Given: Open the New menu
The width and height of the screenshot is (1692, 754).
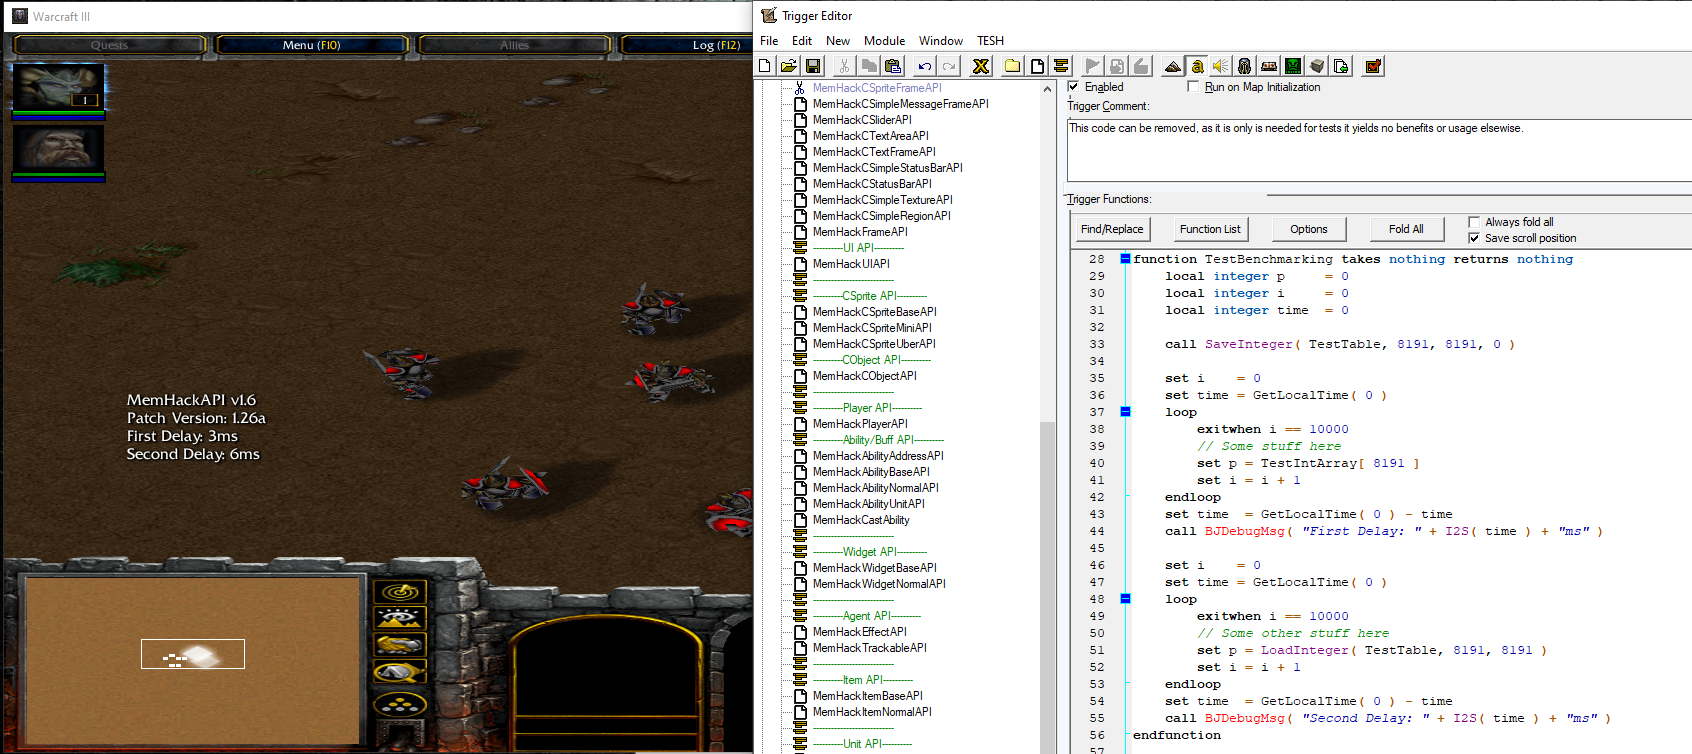Looking at the screenshot, I should 838,41.
